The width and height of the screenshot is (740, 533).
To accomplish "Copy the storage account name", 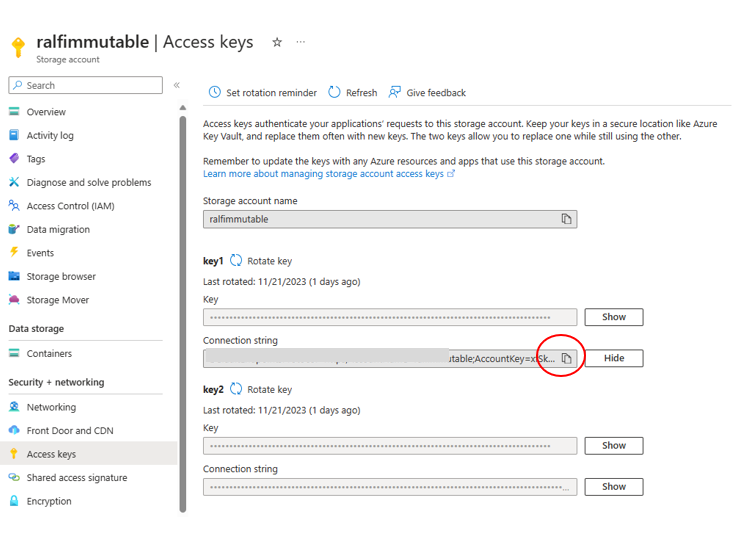I will pyautogui.click(x=566, y=219).
